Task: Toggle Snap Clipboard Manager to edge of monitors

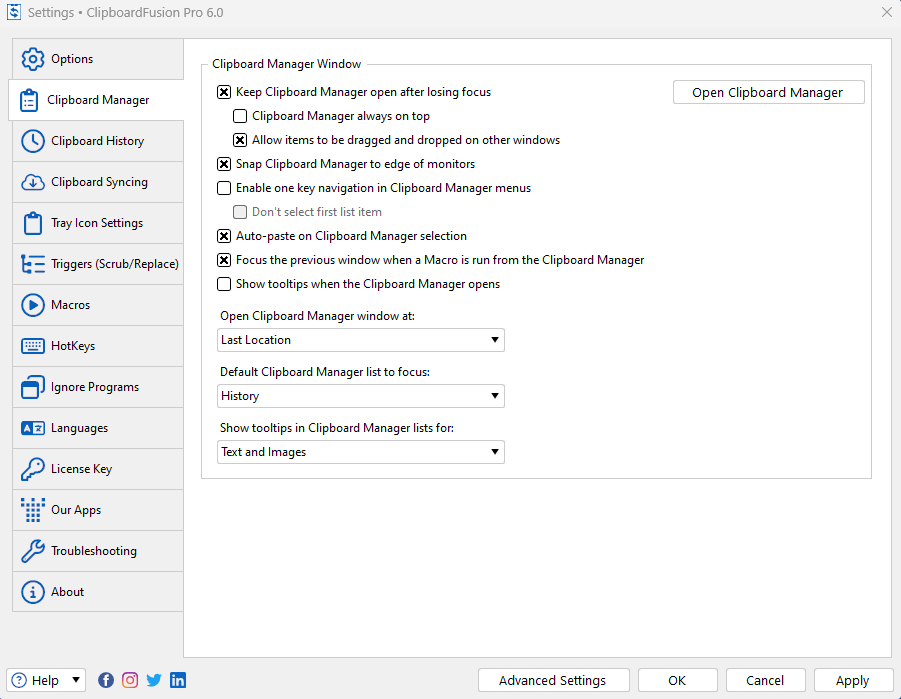Action: click(224, 164)
